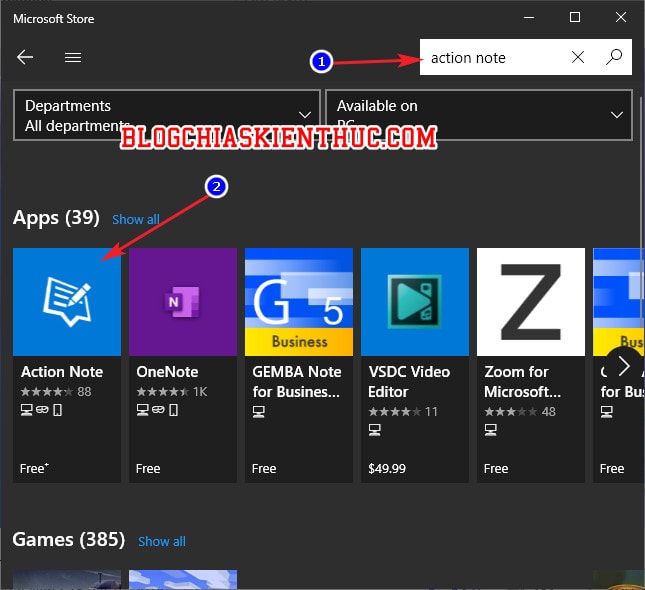
Task: Open the hamburger navigation menu
Action: (73, 57)
